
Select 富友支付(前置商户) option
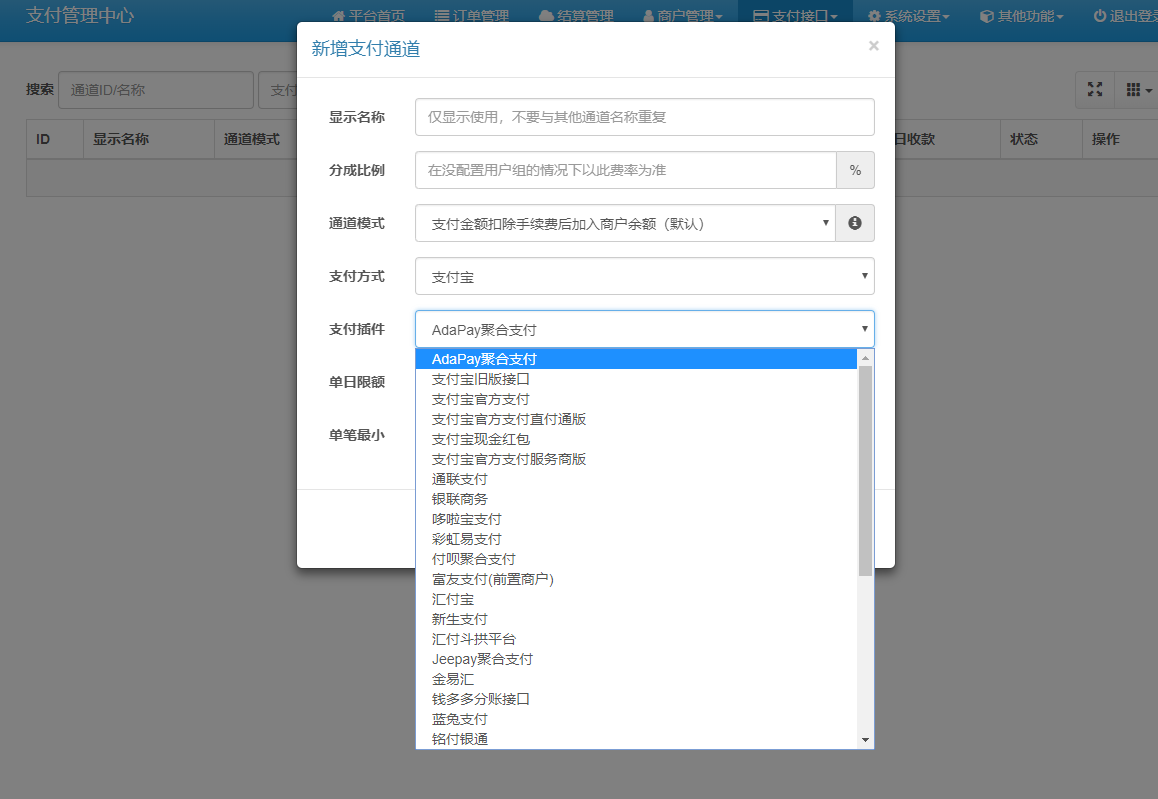pyautogui.click(x=636, y=579)
